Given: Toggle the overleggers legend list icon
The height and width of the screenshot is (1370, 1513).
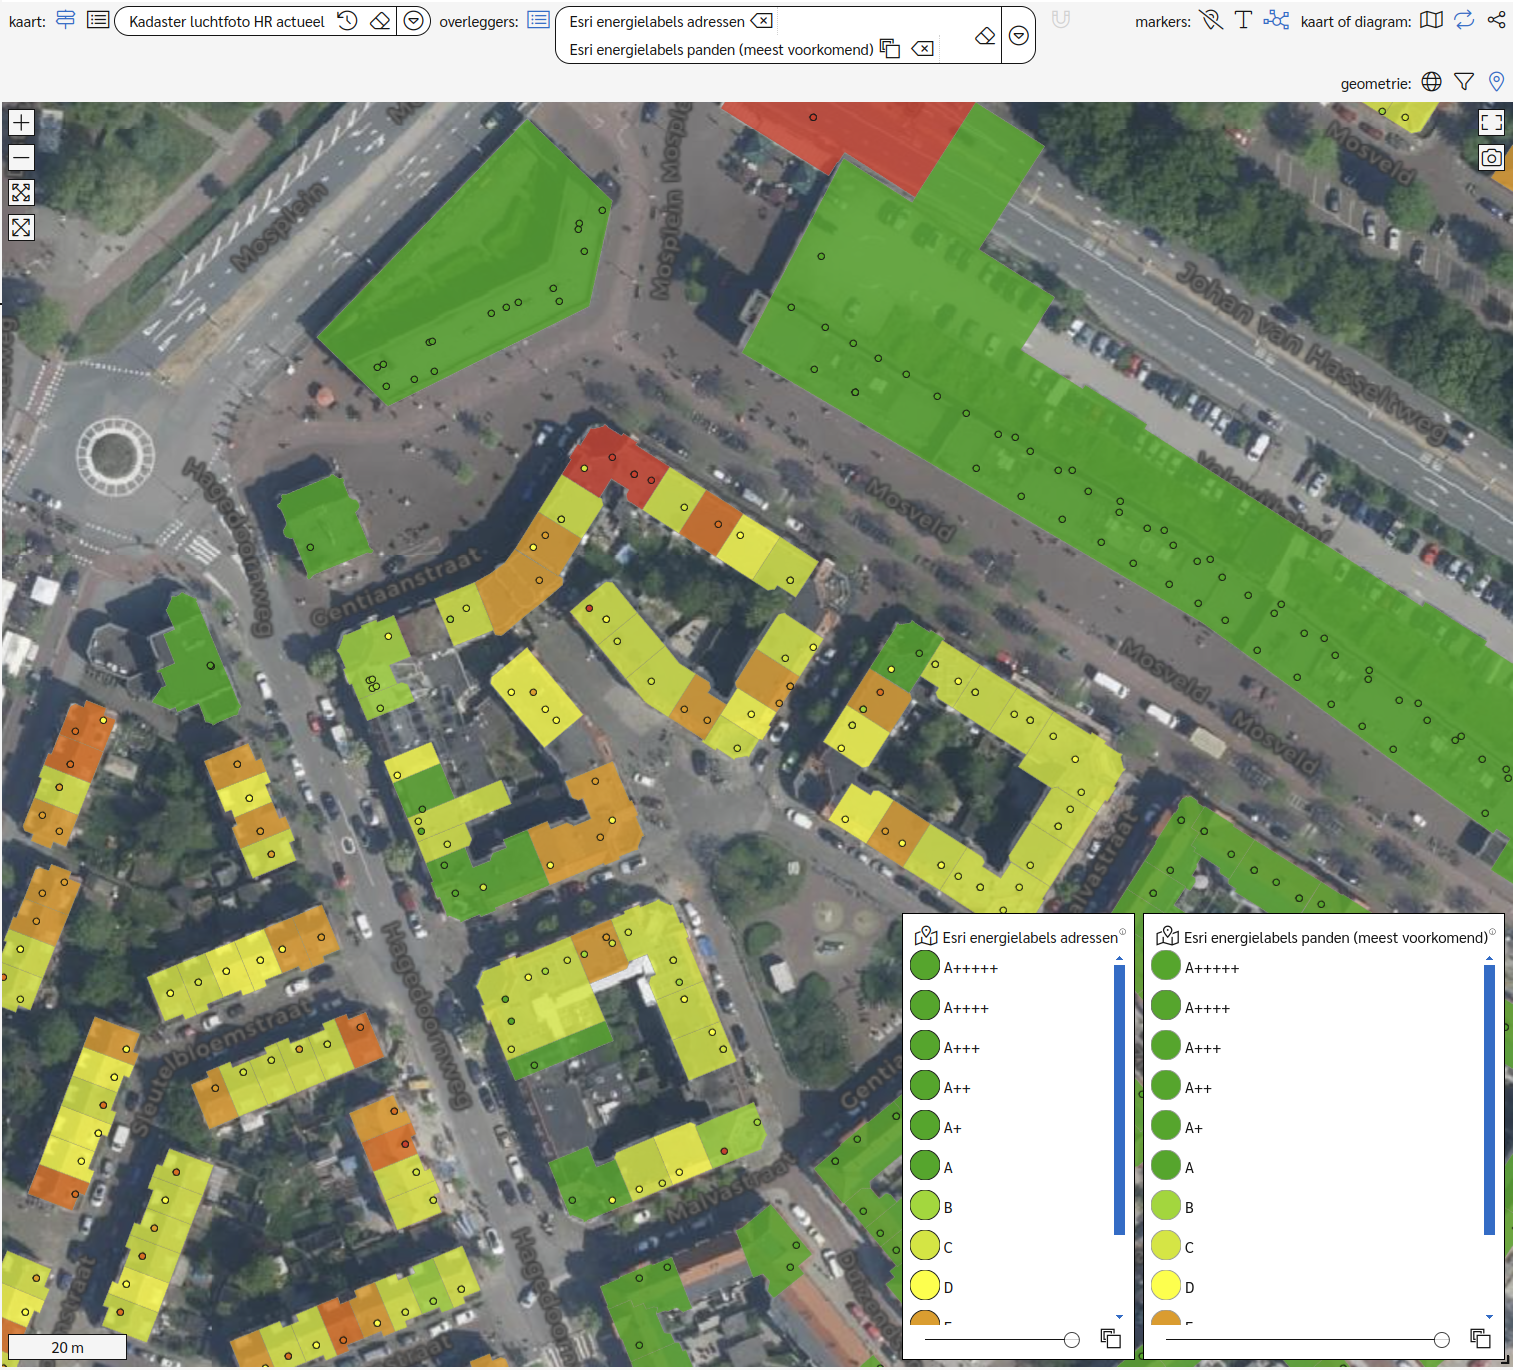Looking at the screenshot, I should click(538, 20).
